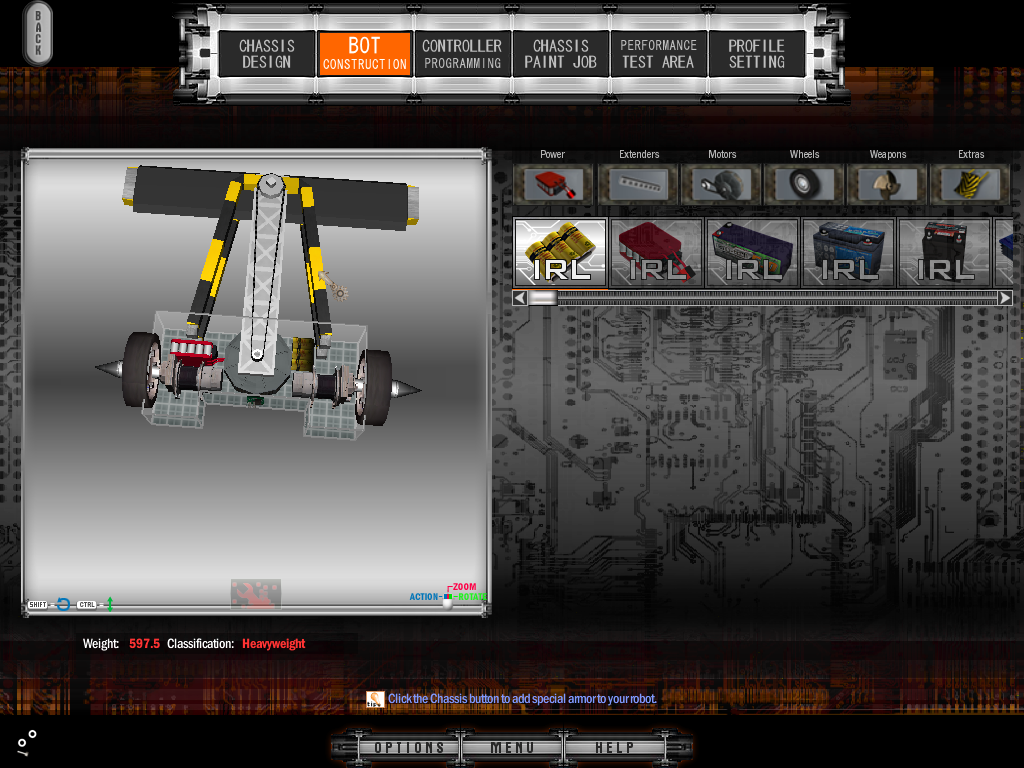Click the red wrench remove-part icon

tap(255, 594)
